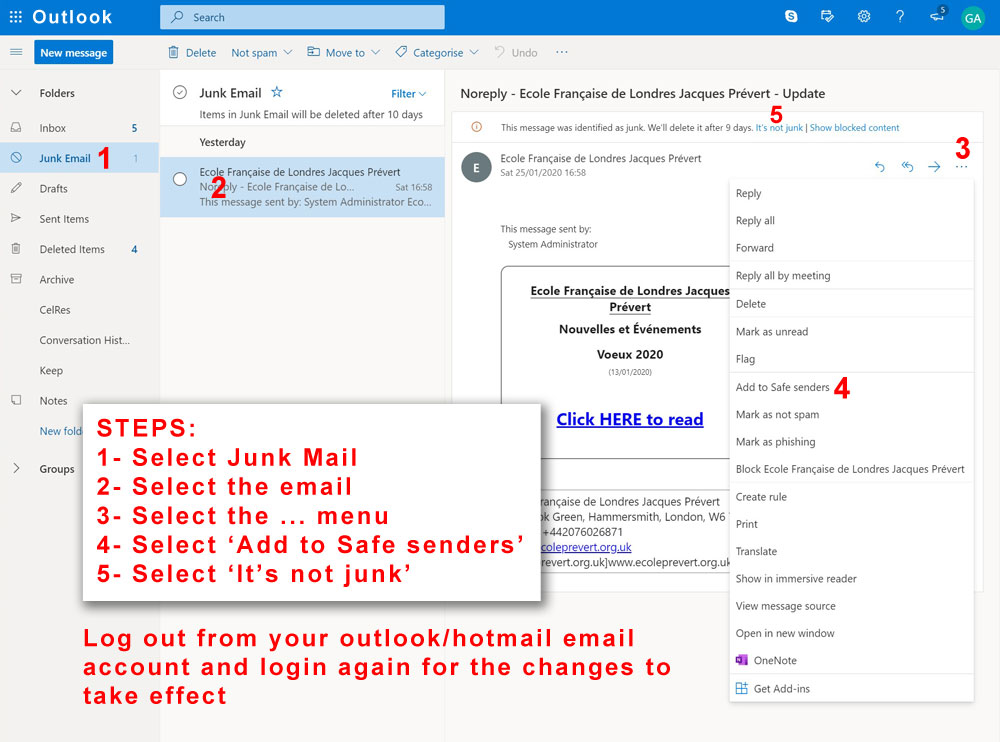Expand the Groups section chevron
This screenshot has height=742, width=1000.
[16, 468]
